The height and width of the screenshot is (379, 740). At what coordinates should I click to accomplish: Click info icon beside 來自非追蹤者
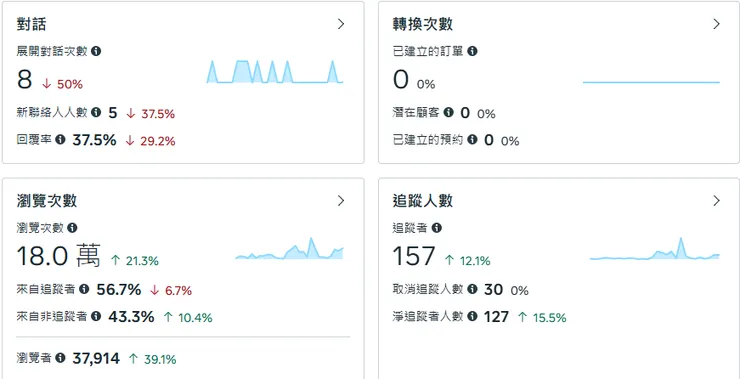pyautogui.click(x=96, y=316)
